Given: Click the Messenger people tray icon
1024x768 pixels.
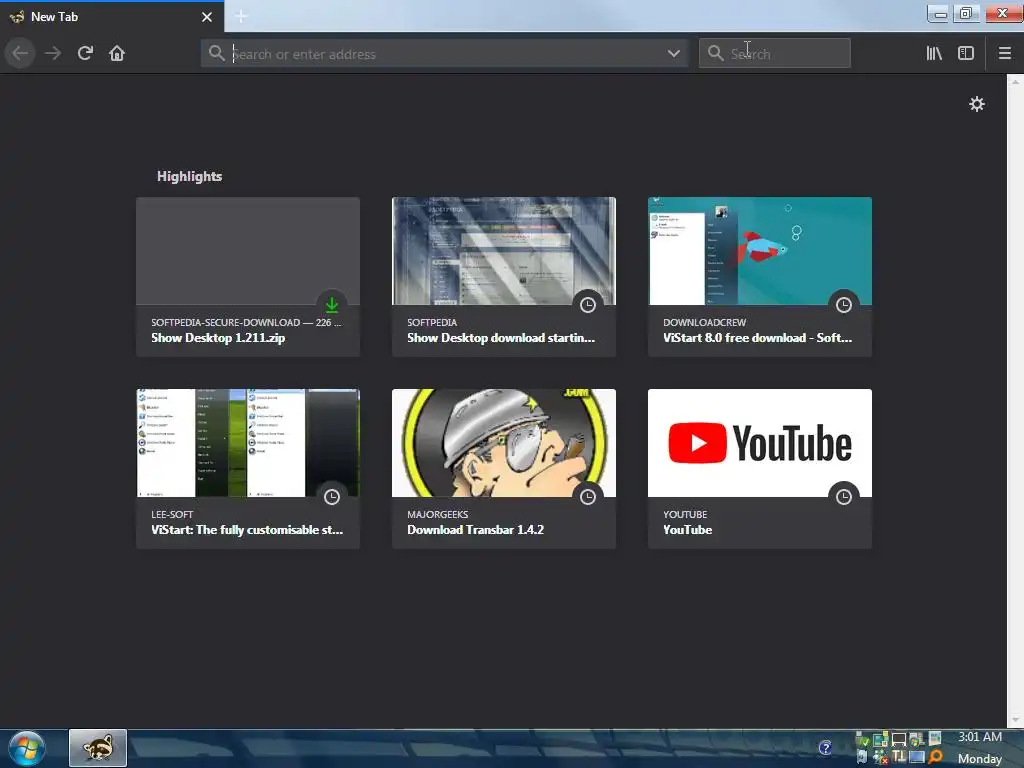Looking at the screenshot, I should pos(880,757).
